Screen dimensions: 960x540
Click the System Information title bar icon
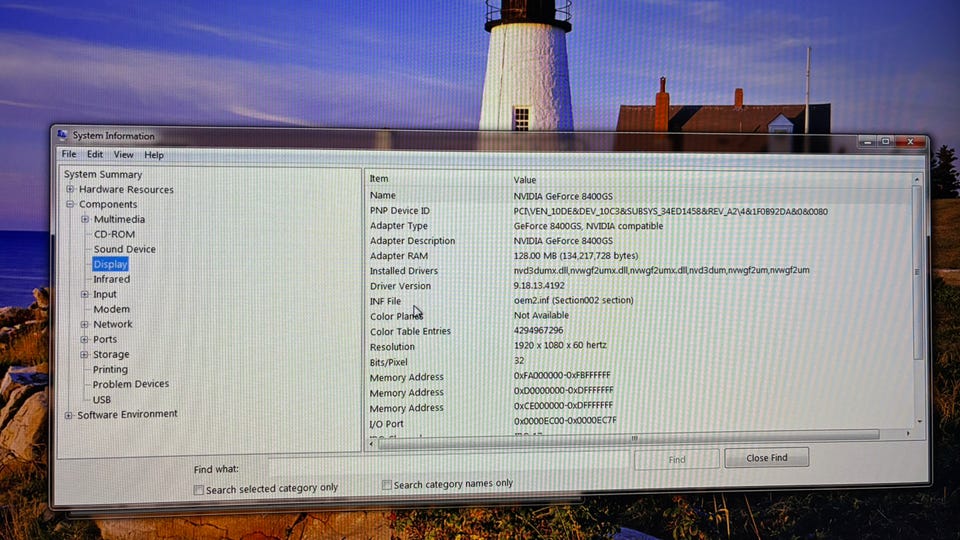[62, 135]
